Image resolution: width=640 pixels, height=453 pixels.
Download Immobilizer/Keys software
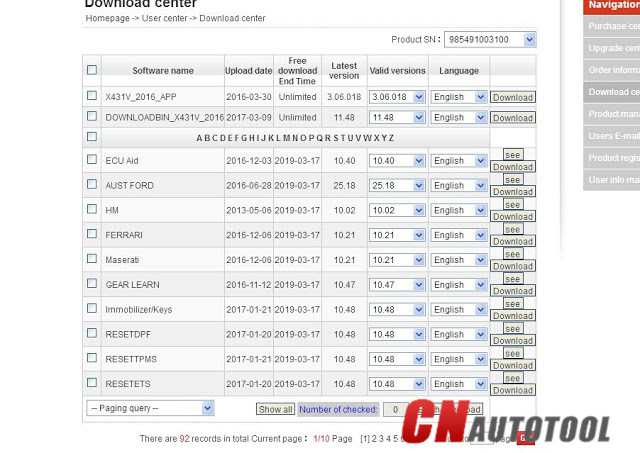[x=513, y=316]
